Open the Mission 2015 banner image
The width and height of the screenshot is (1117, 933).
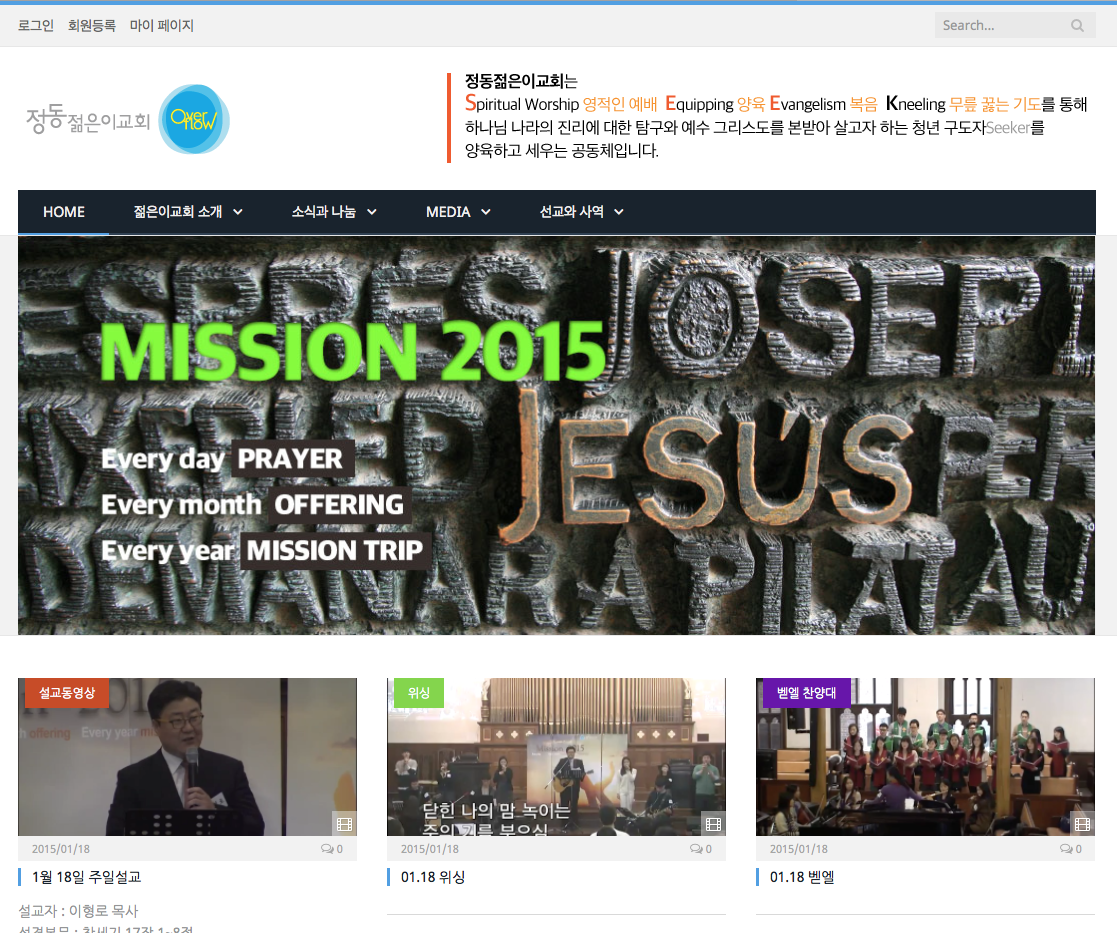point(556,435)
